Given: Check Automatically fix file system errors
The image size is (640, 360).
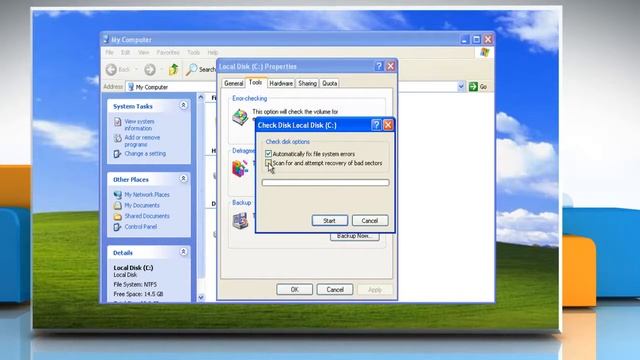Looking at the screenshot, I should (268, 154).
